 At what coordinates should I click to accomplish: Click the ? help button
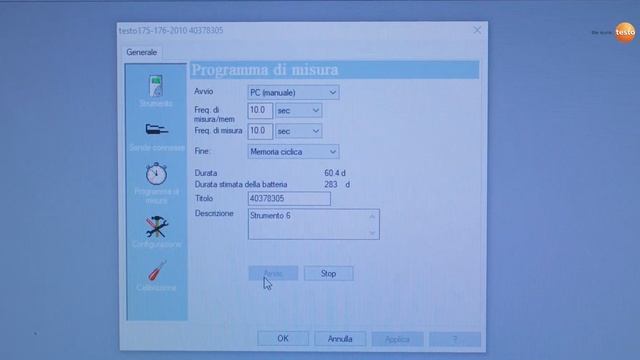[x=455, y=339]
